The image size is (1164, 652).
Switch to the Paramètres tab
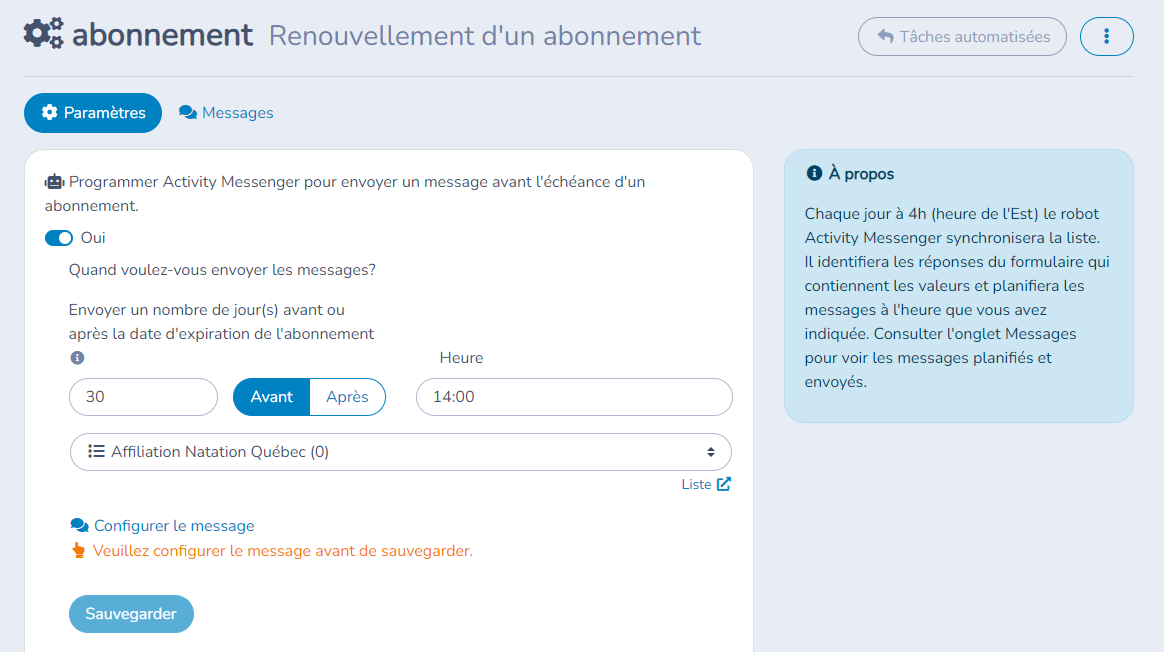coord(93,113)
